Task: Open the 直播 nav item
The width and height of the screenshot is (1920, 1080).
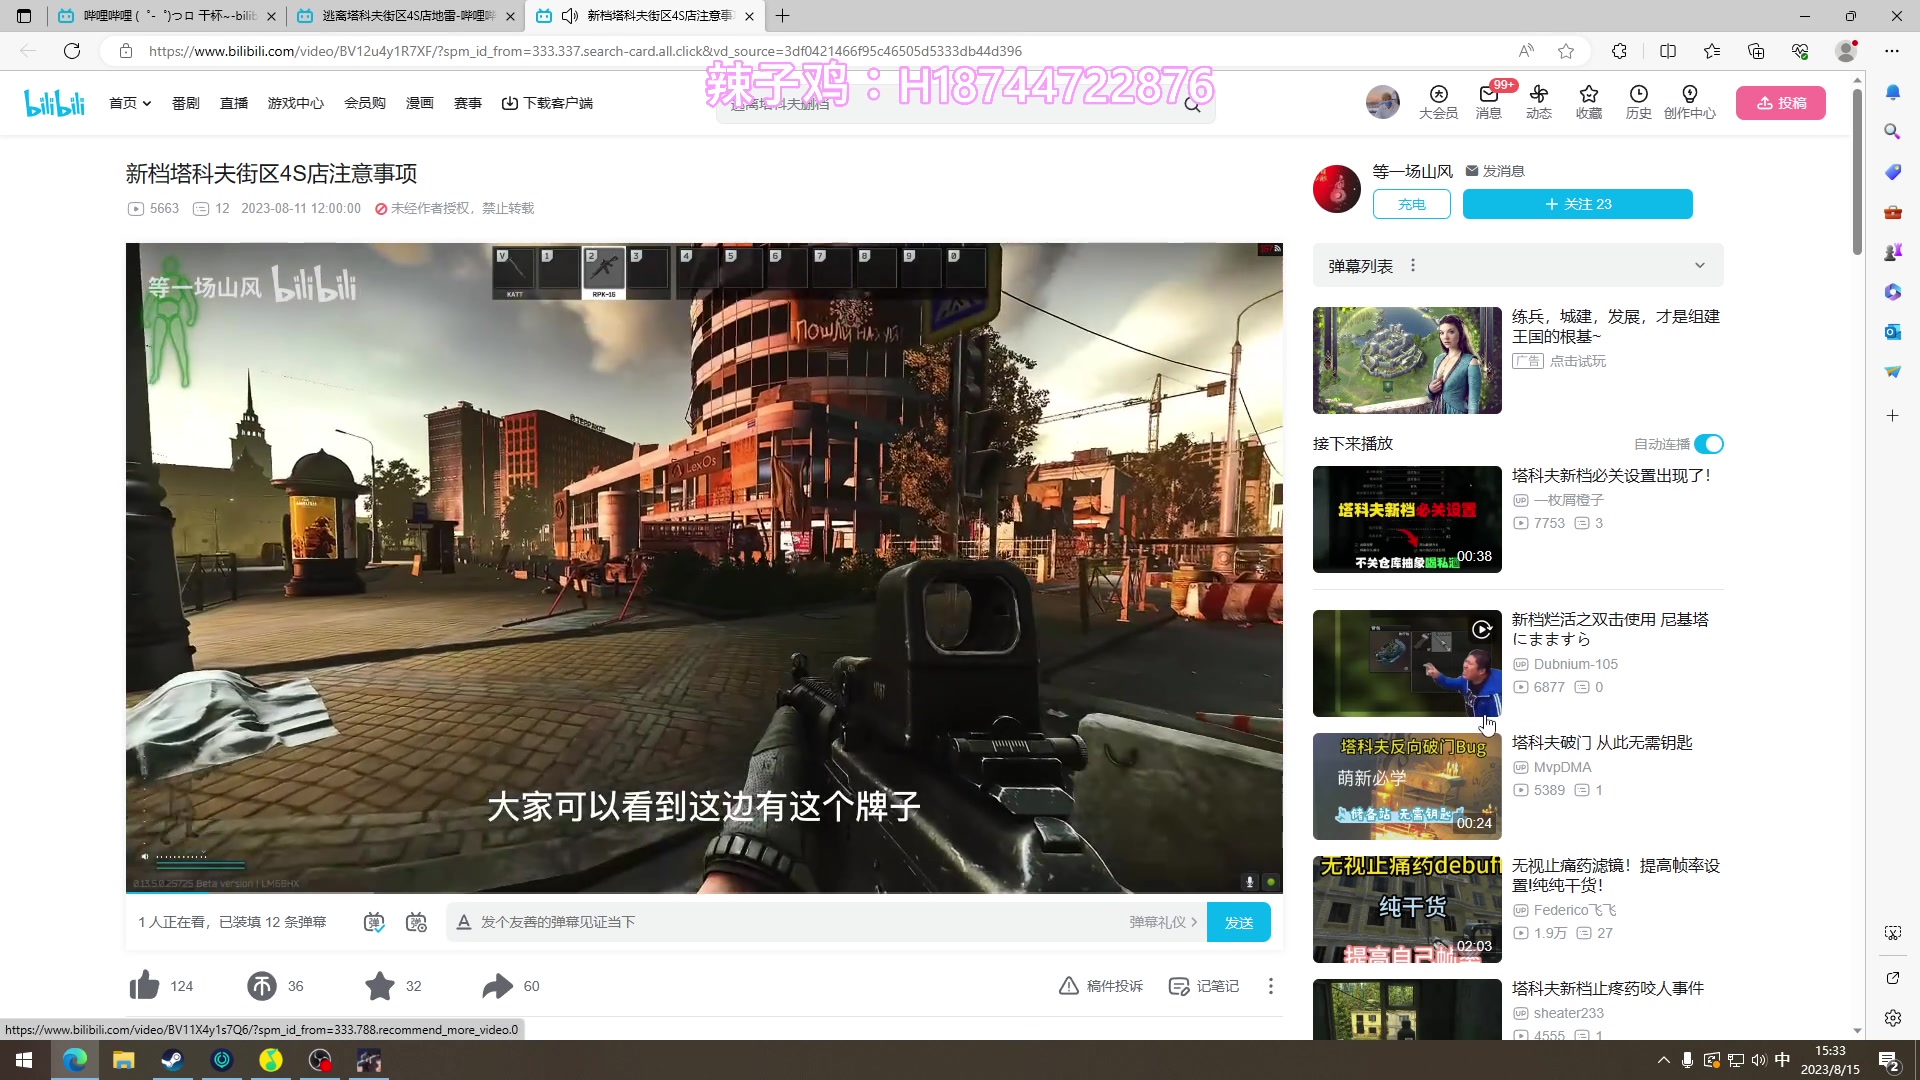Action: click(234, 103)
